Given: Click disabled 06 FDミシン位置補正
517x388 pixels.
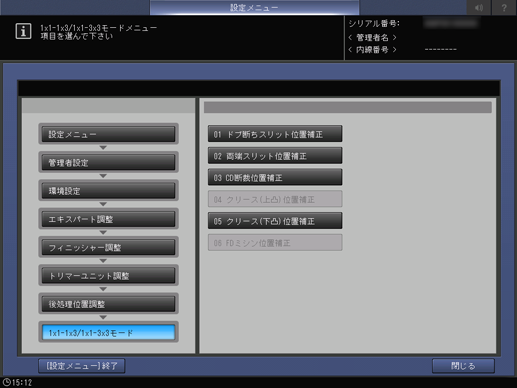Looking at the screenshot, I should (x=275, y=242).
